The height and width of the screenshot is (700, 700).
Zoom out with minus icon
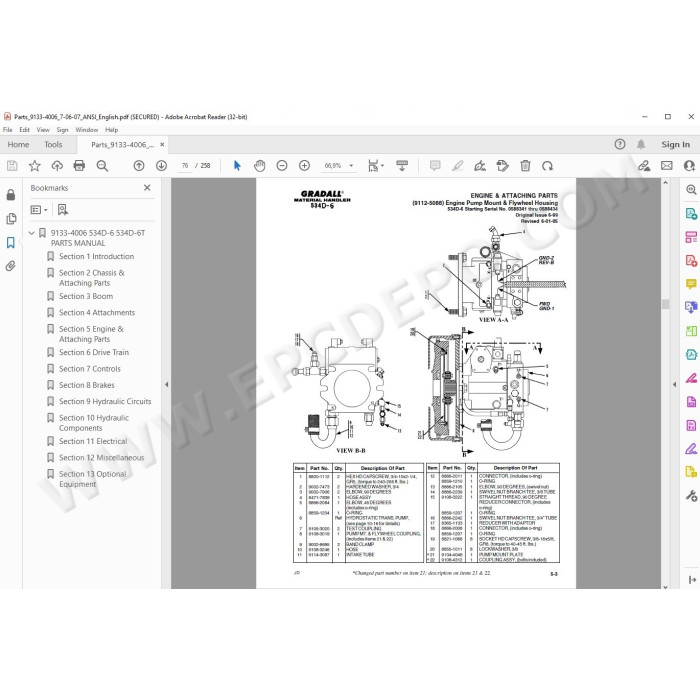click(282, 166)
